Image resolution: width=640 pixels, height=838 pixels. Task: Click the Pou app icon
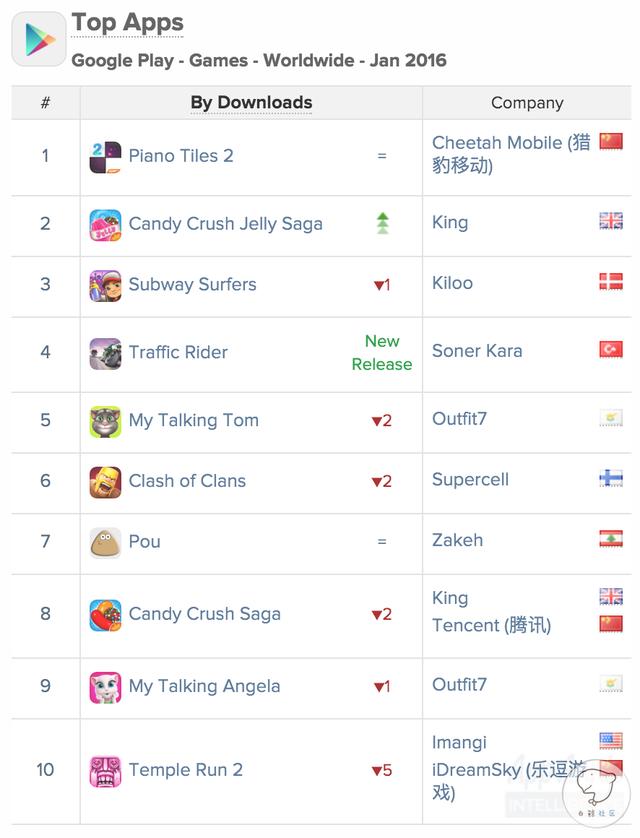pos(105,543)
